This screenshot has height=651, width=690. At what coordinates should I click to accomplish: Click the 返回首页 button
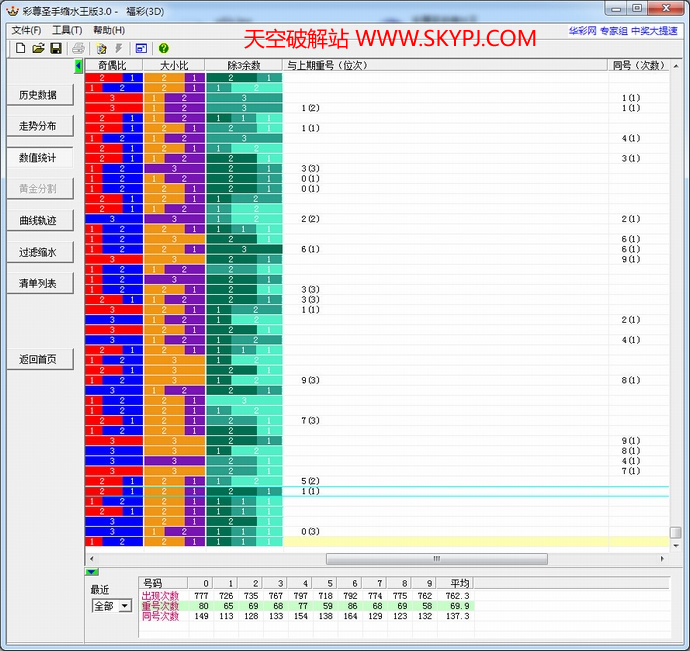pyautogui.click(x=38, y=359)
